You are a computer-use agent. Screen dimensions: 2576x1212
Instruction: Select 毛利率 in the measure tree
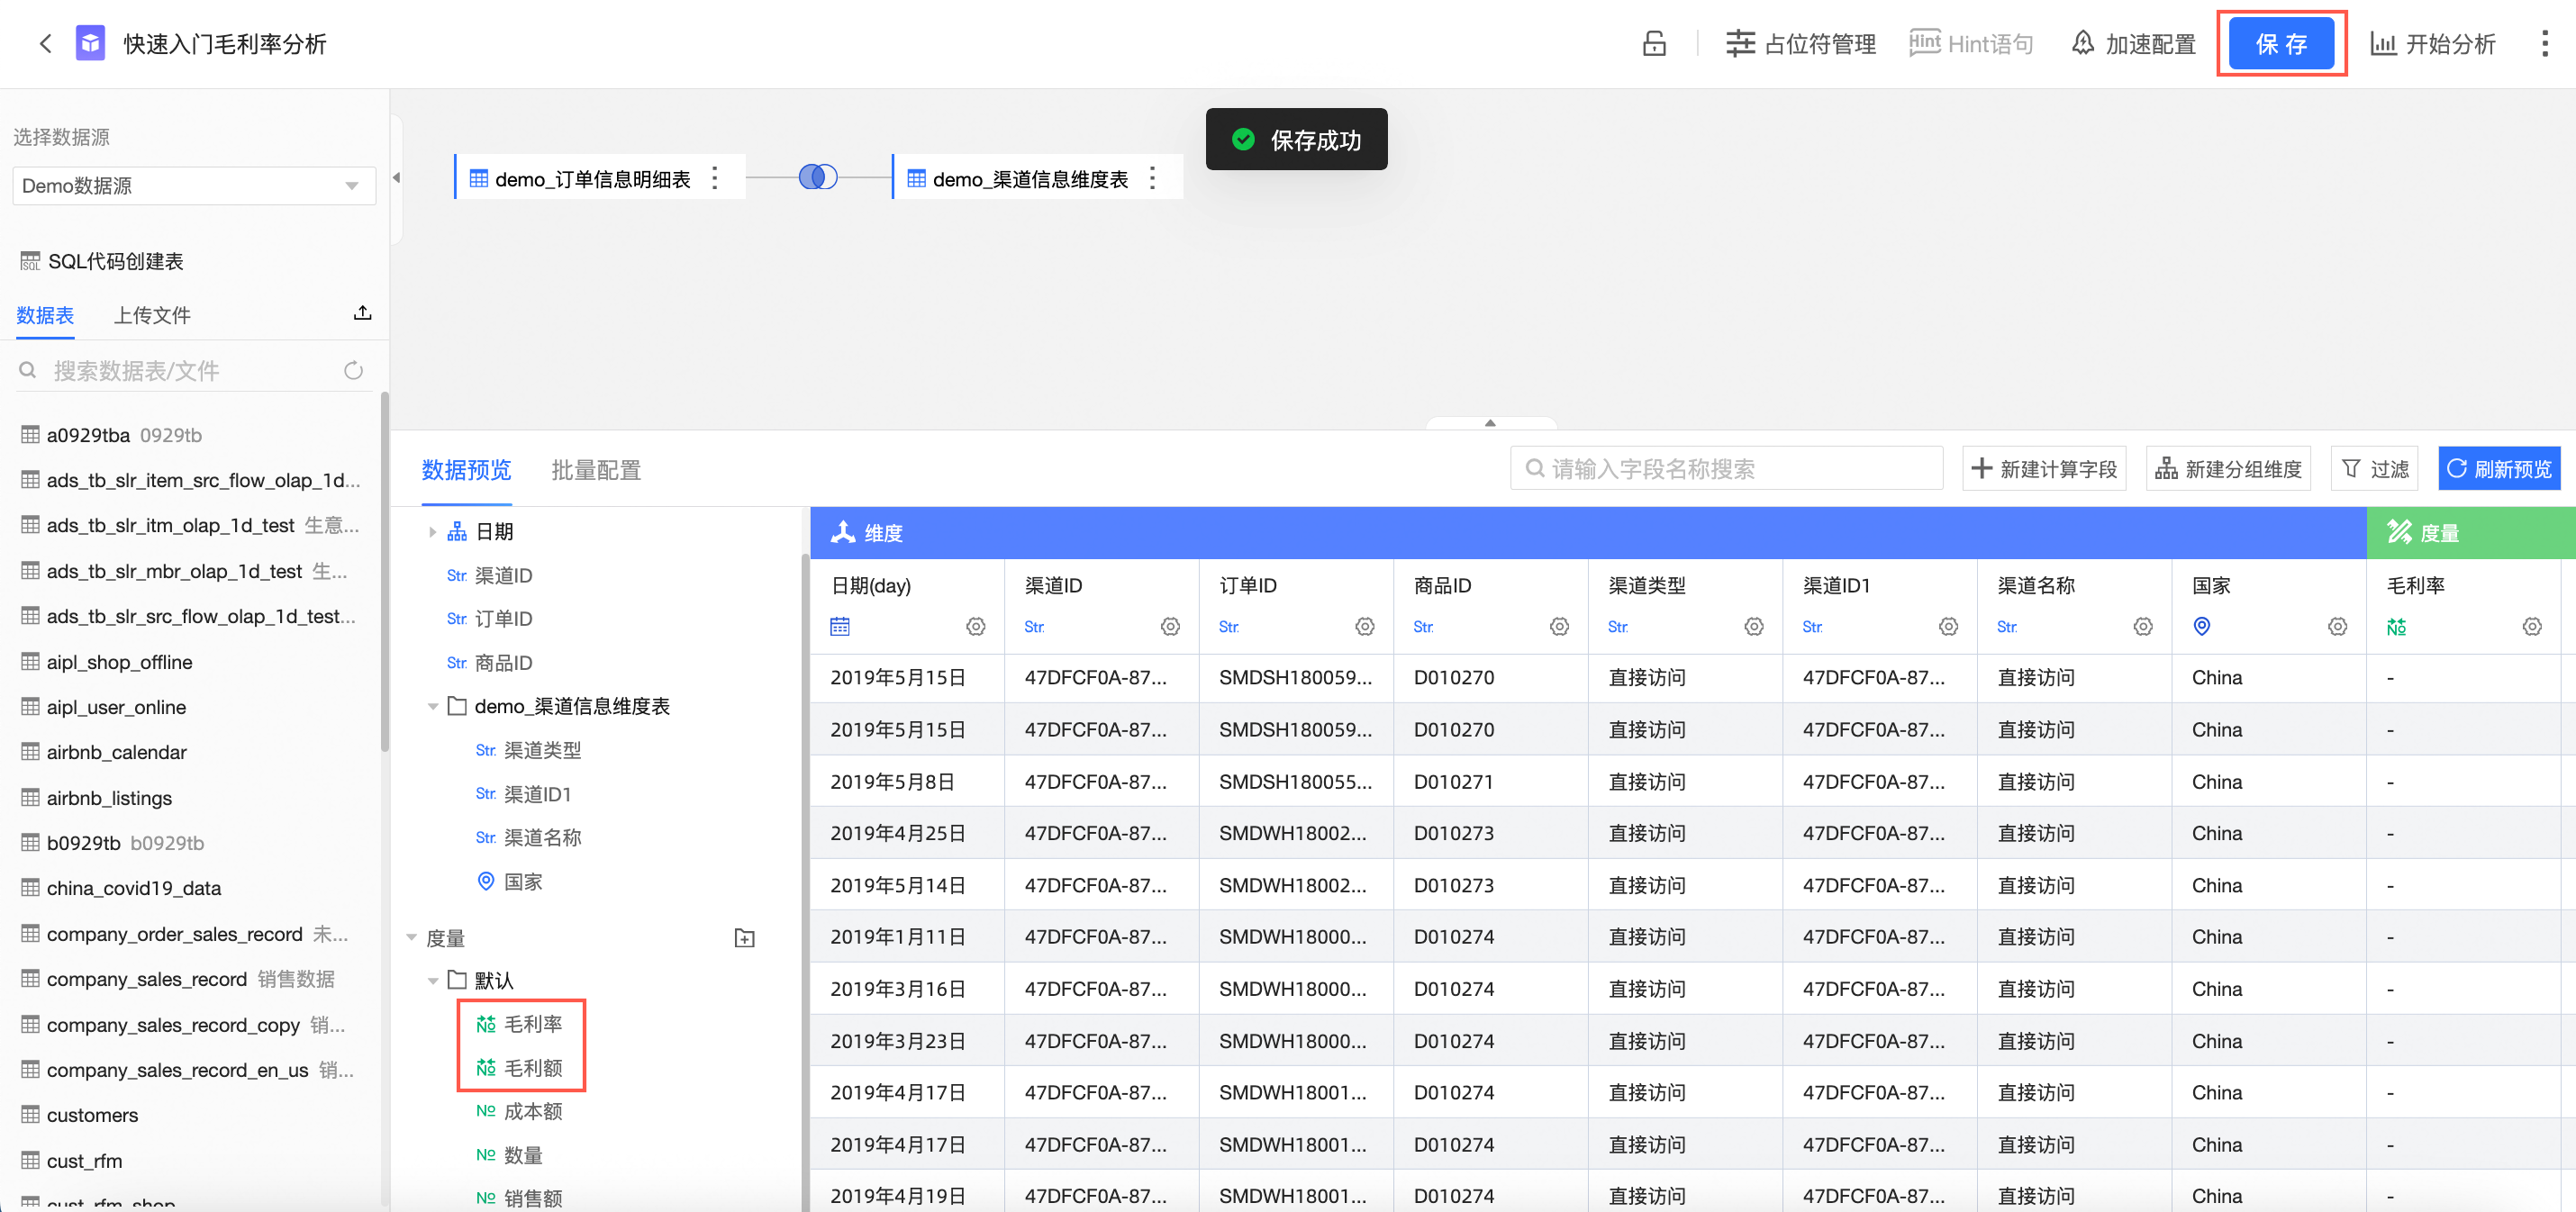[519, 1024]
